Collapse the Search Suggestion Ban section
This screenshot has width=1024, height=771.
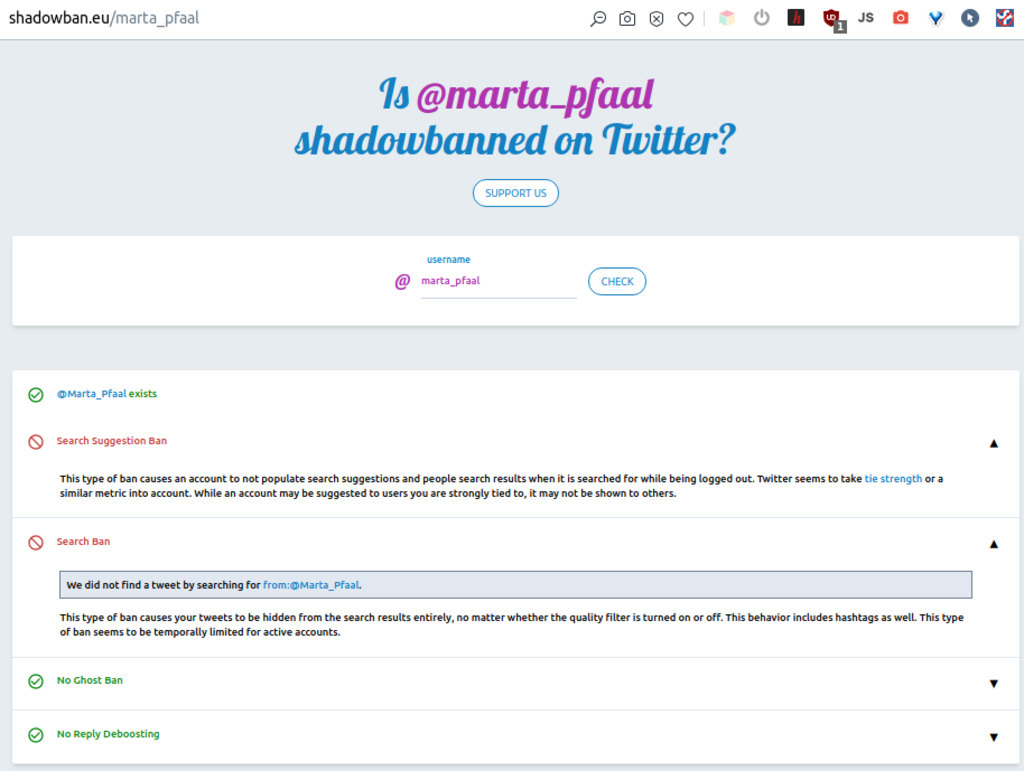point(993,443)
